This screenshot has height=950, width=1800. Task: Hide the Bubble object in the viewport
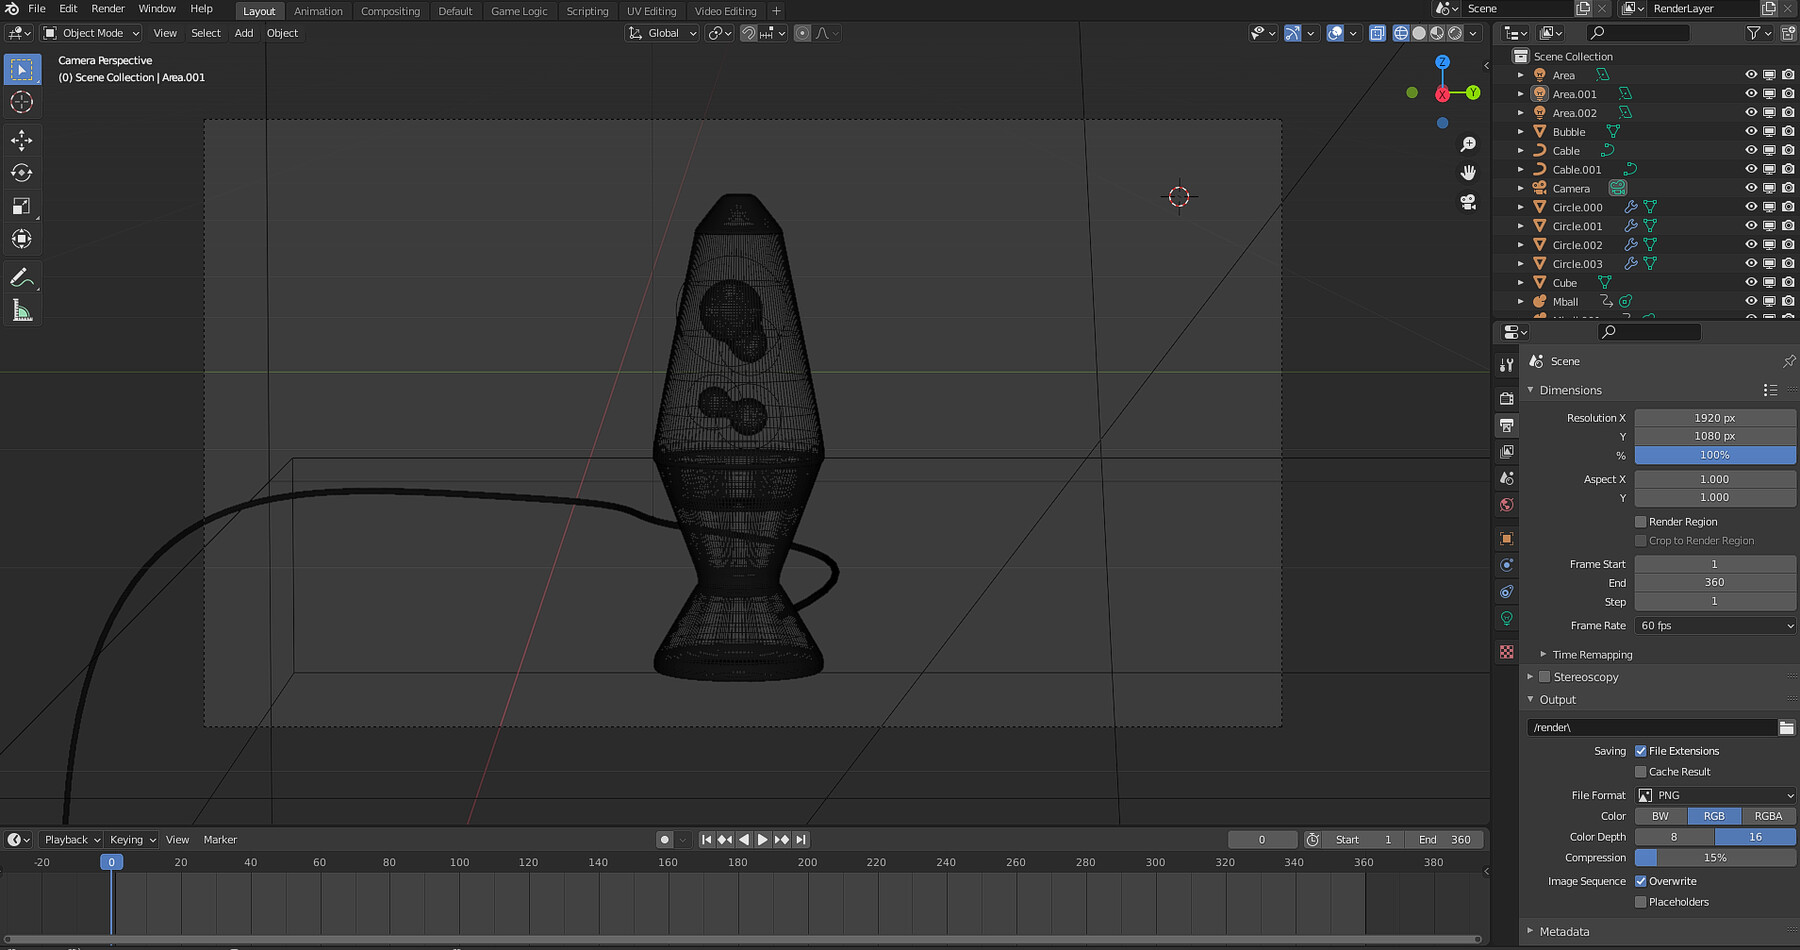click(x=1751, y=131)
